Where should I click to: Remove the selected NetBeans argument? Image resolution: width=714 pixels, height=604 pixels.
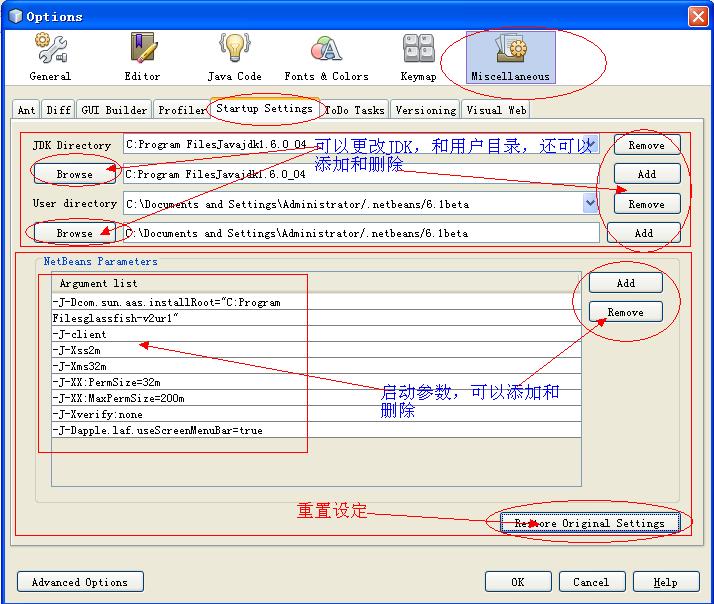tap(626, 312)
